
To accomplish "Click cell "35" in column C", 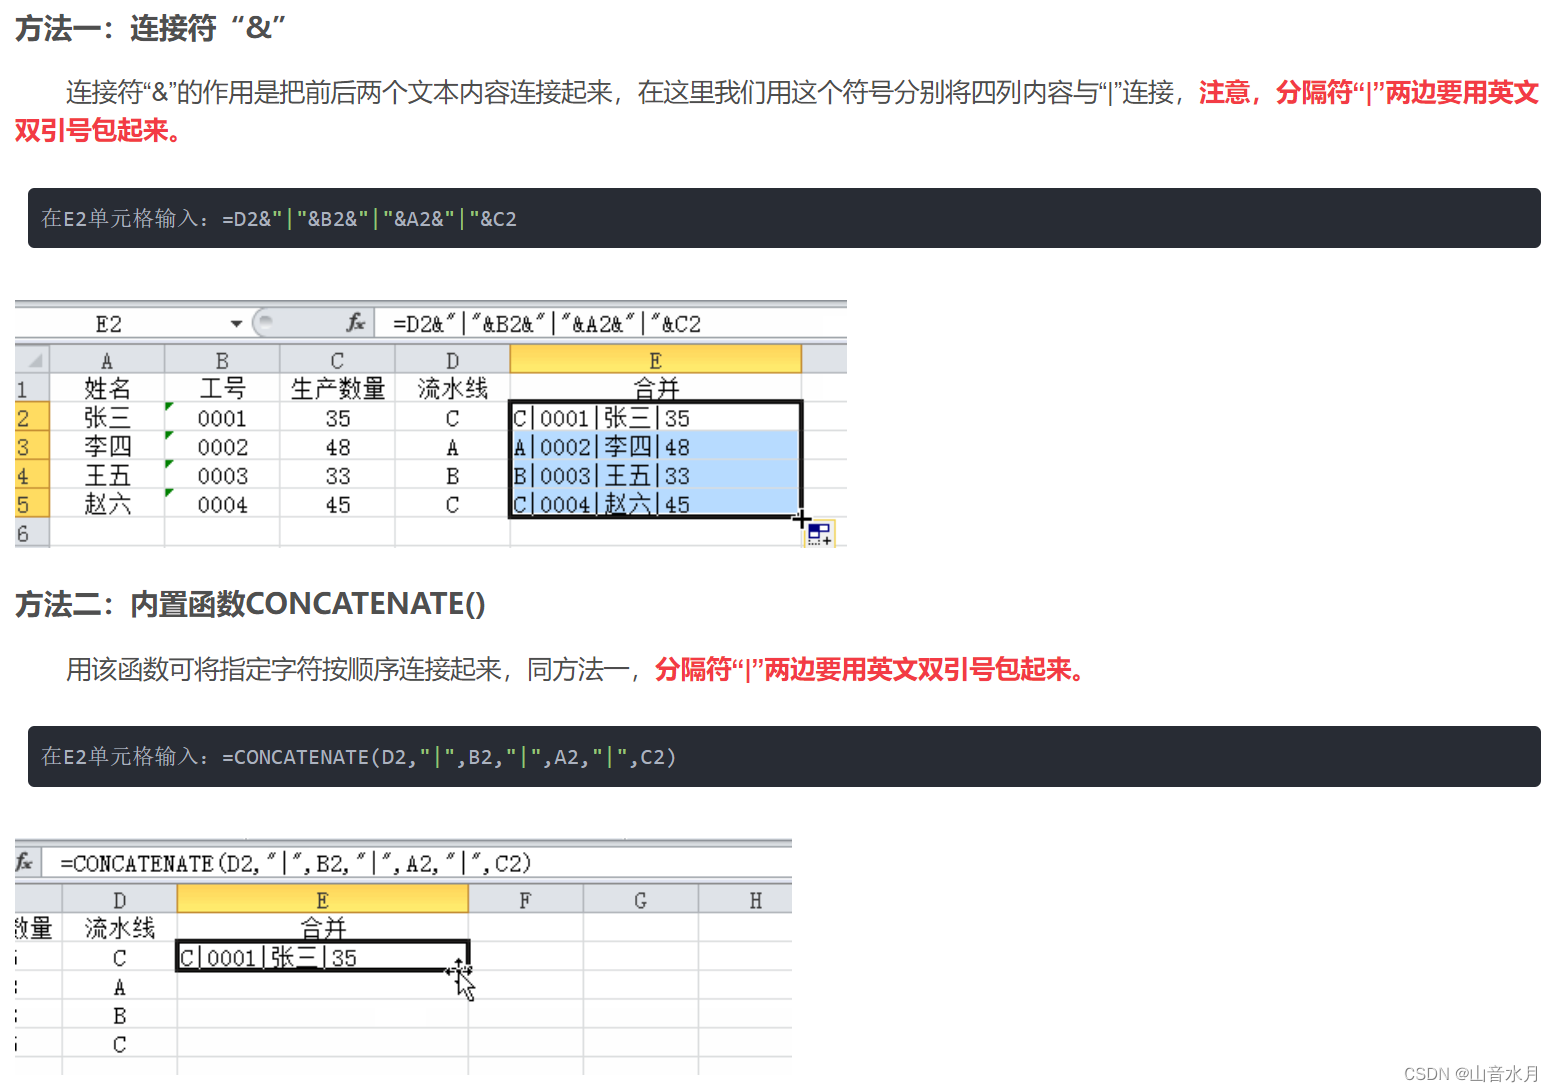I will 337,417.
